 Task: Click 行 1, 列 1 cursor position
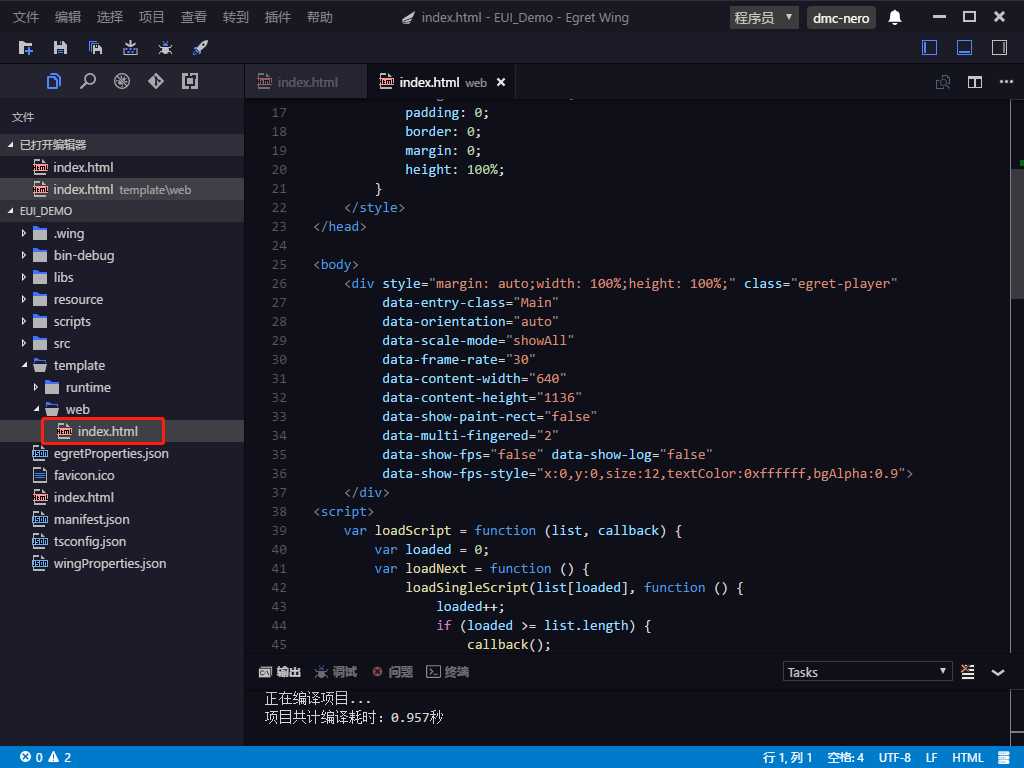click(x=787, y=758)
